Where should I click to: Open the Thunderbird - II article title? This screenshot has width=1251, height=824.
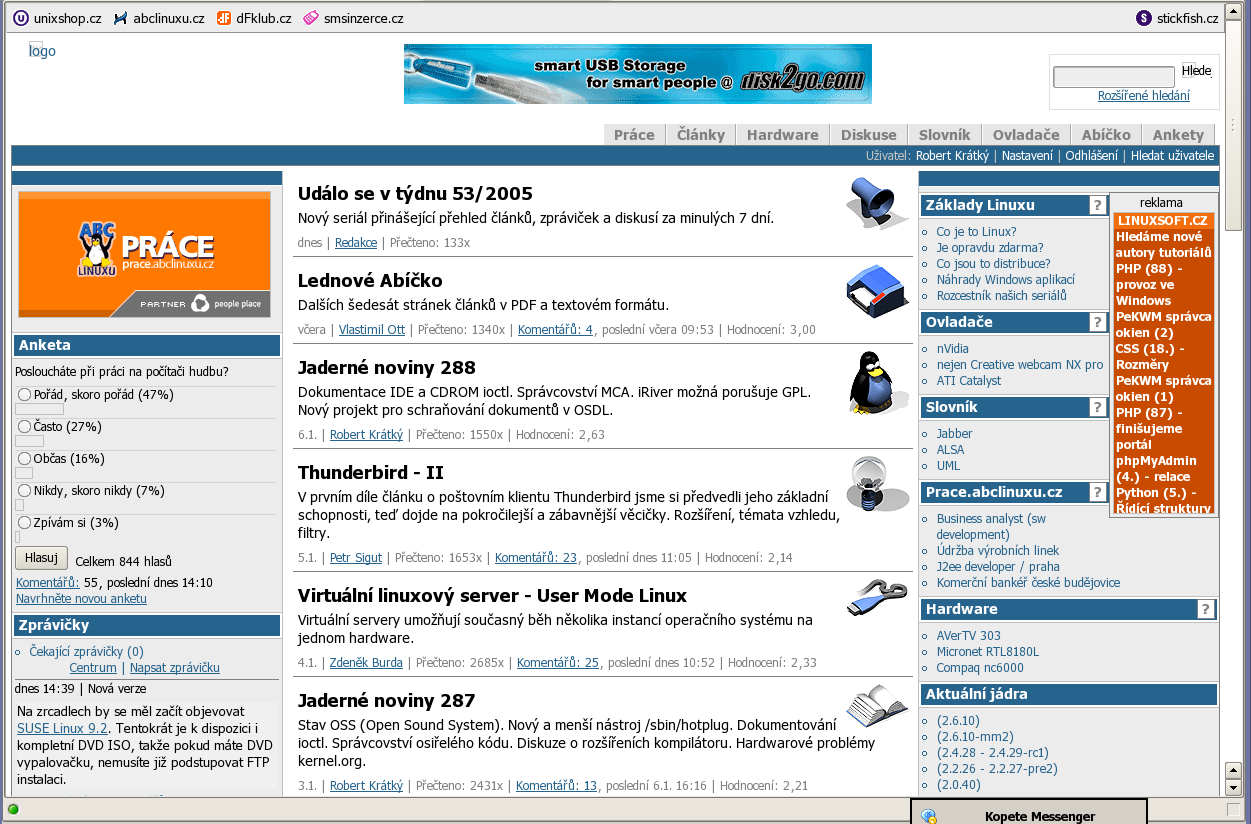tap(371, 473)
